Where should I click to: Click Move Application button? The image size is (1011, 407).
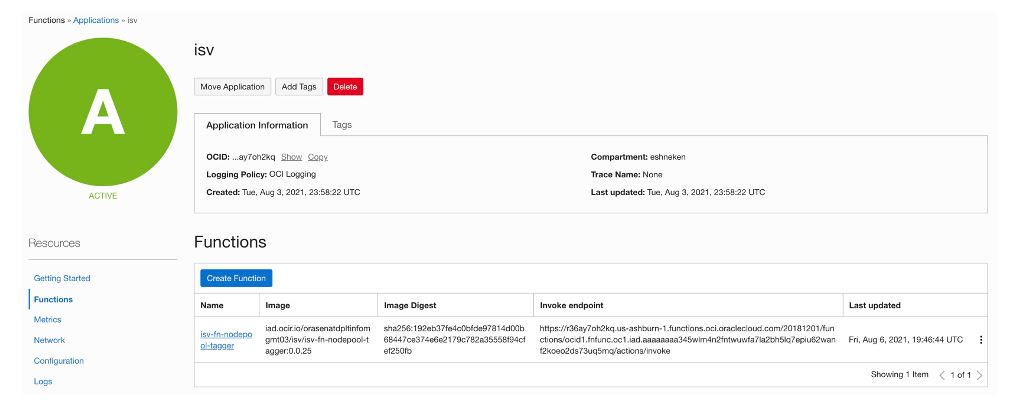233,87
